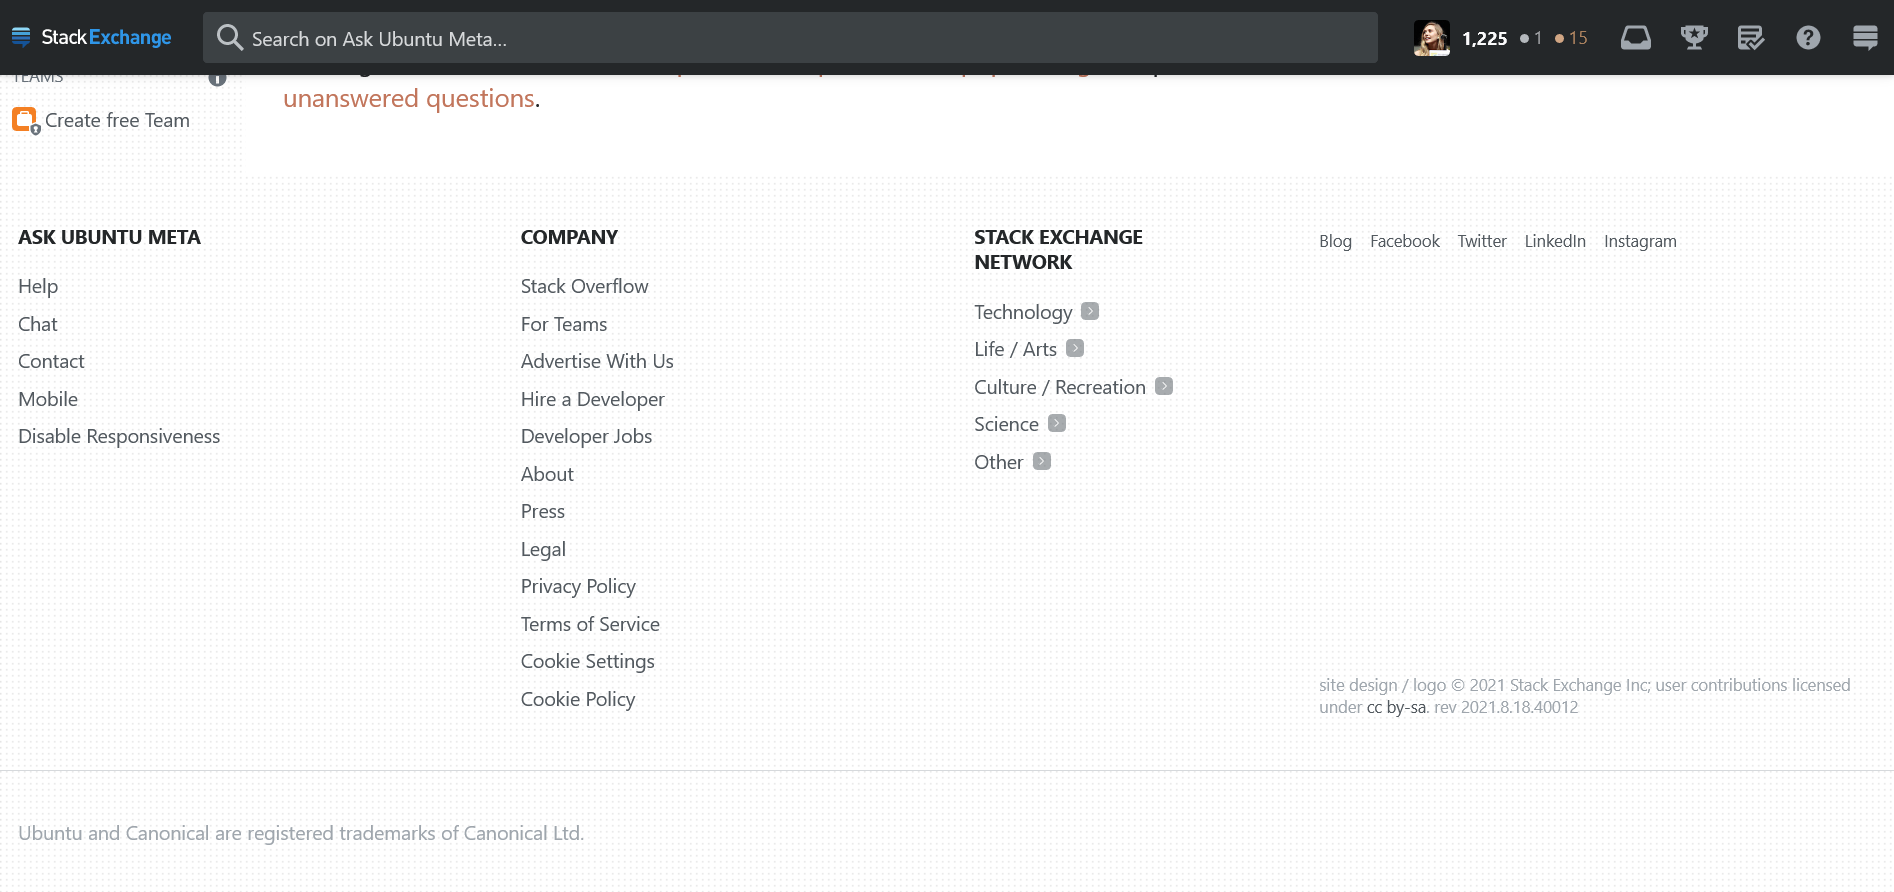Open the help question-mark icon
The height and width of the screenshot is (892, 1894).
point(1808,38)
